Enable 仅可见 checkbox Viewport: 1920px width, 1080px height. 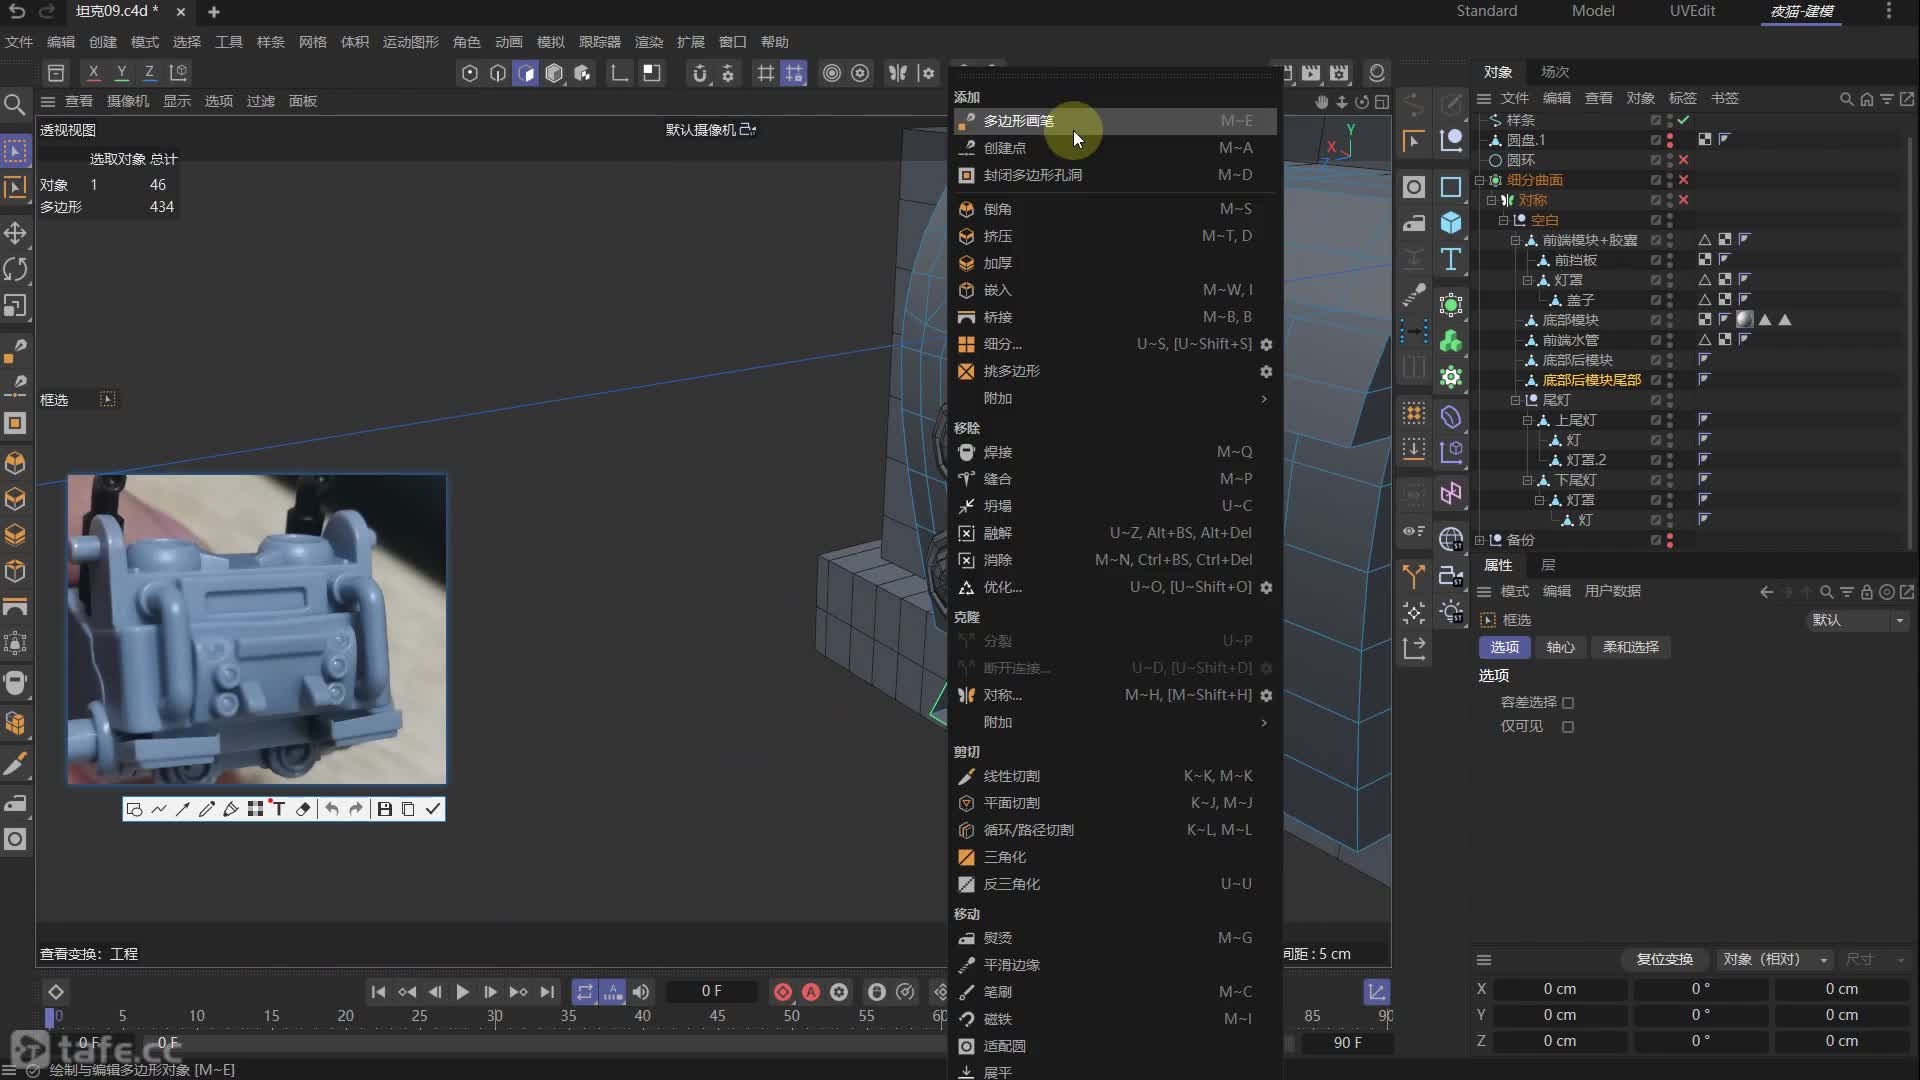(1568, 727)
